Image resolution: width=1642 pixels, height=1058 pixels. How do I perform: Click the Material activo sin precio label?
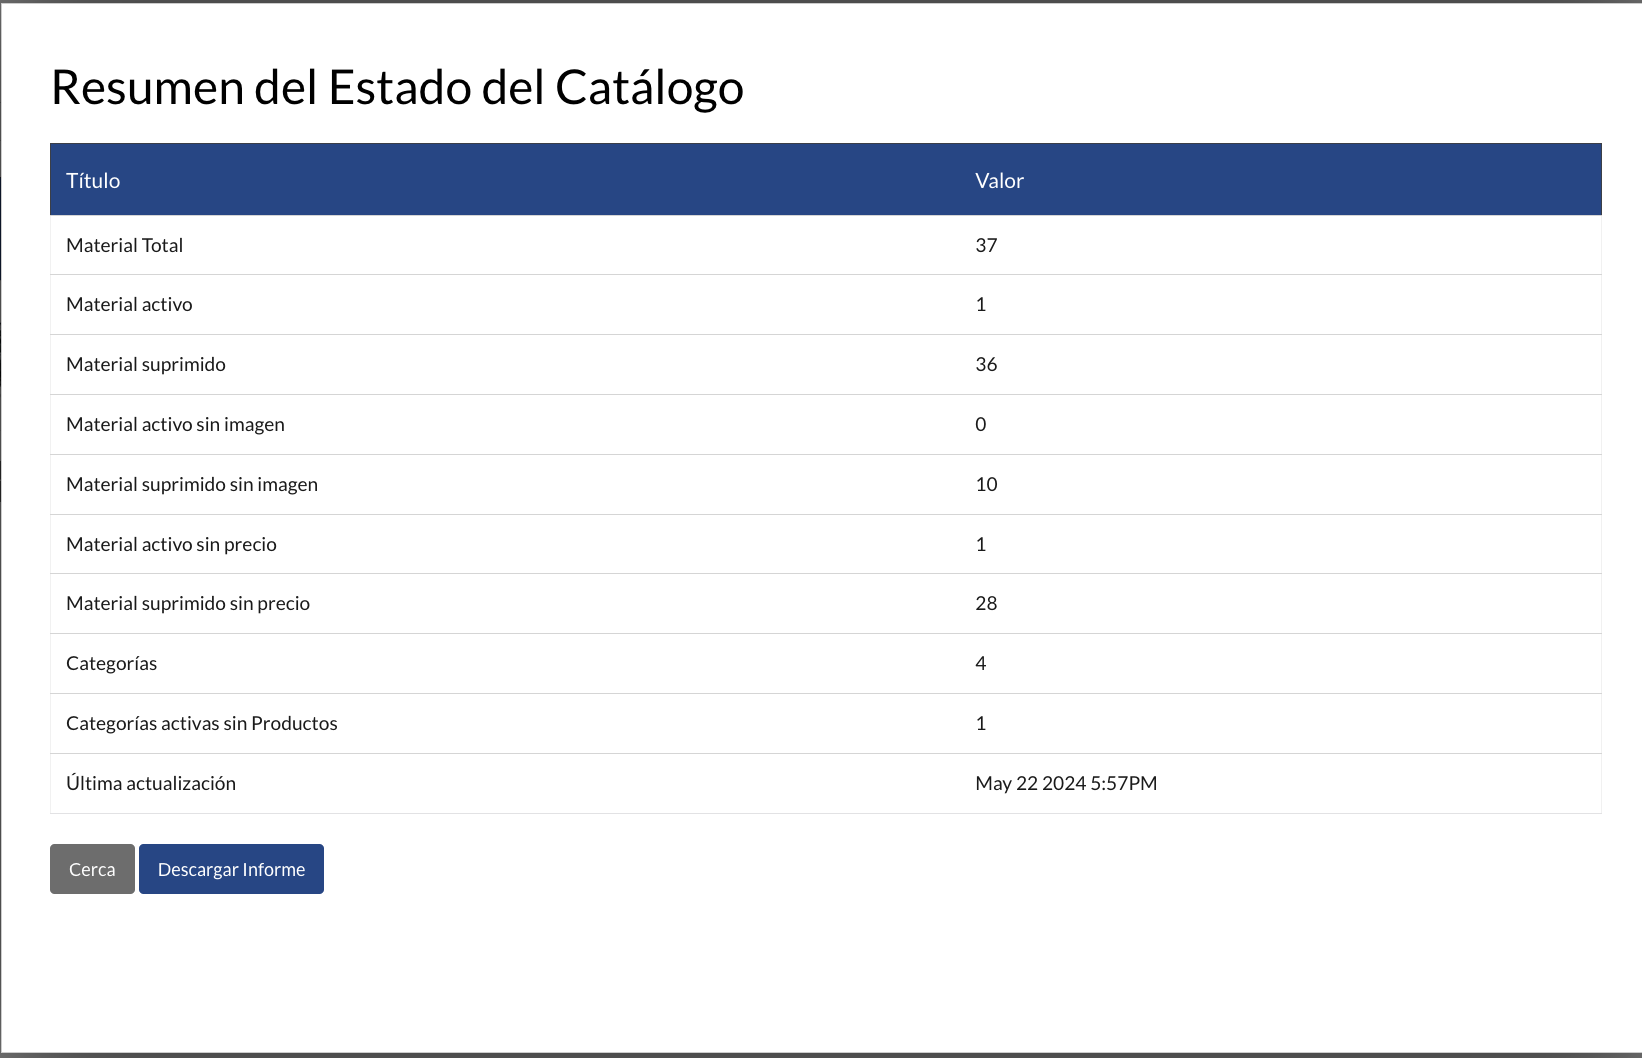pos(171,544)
